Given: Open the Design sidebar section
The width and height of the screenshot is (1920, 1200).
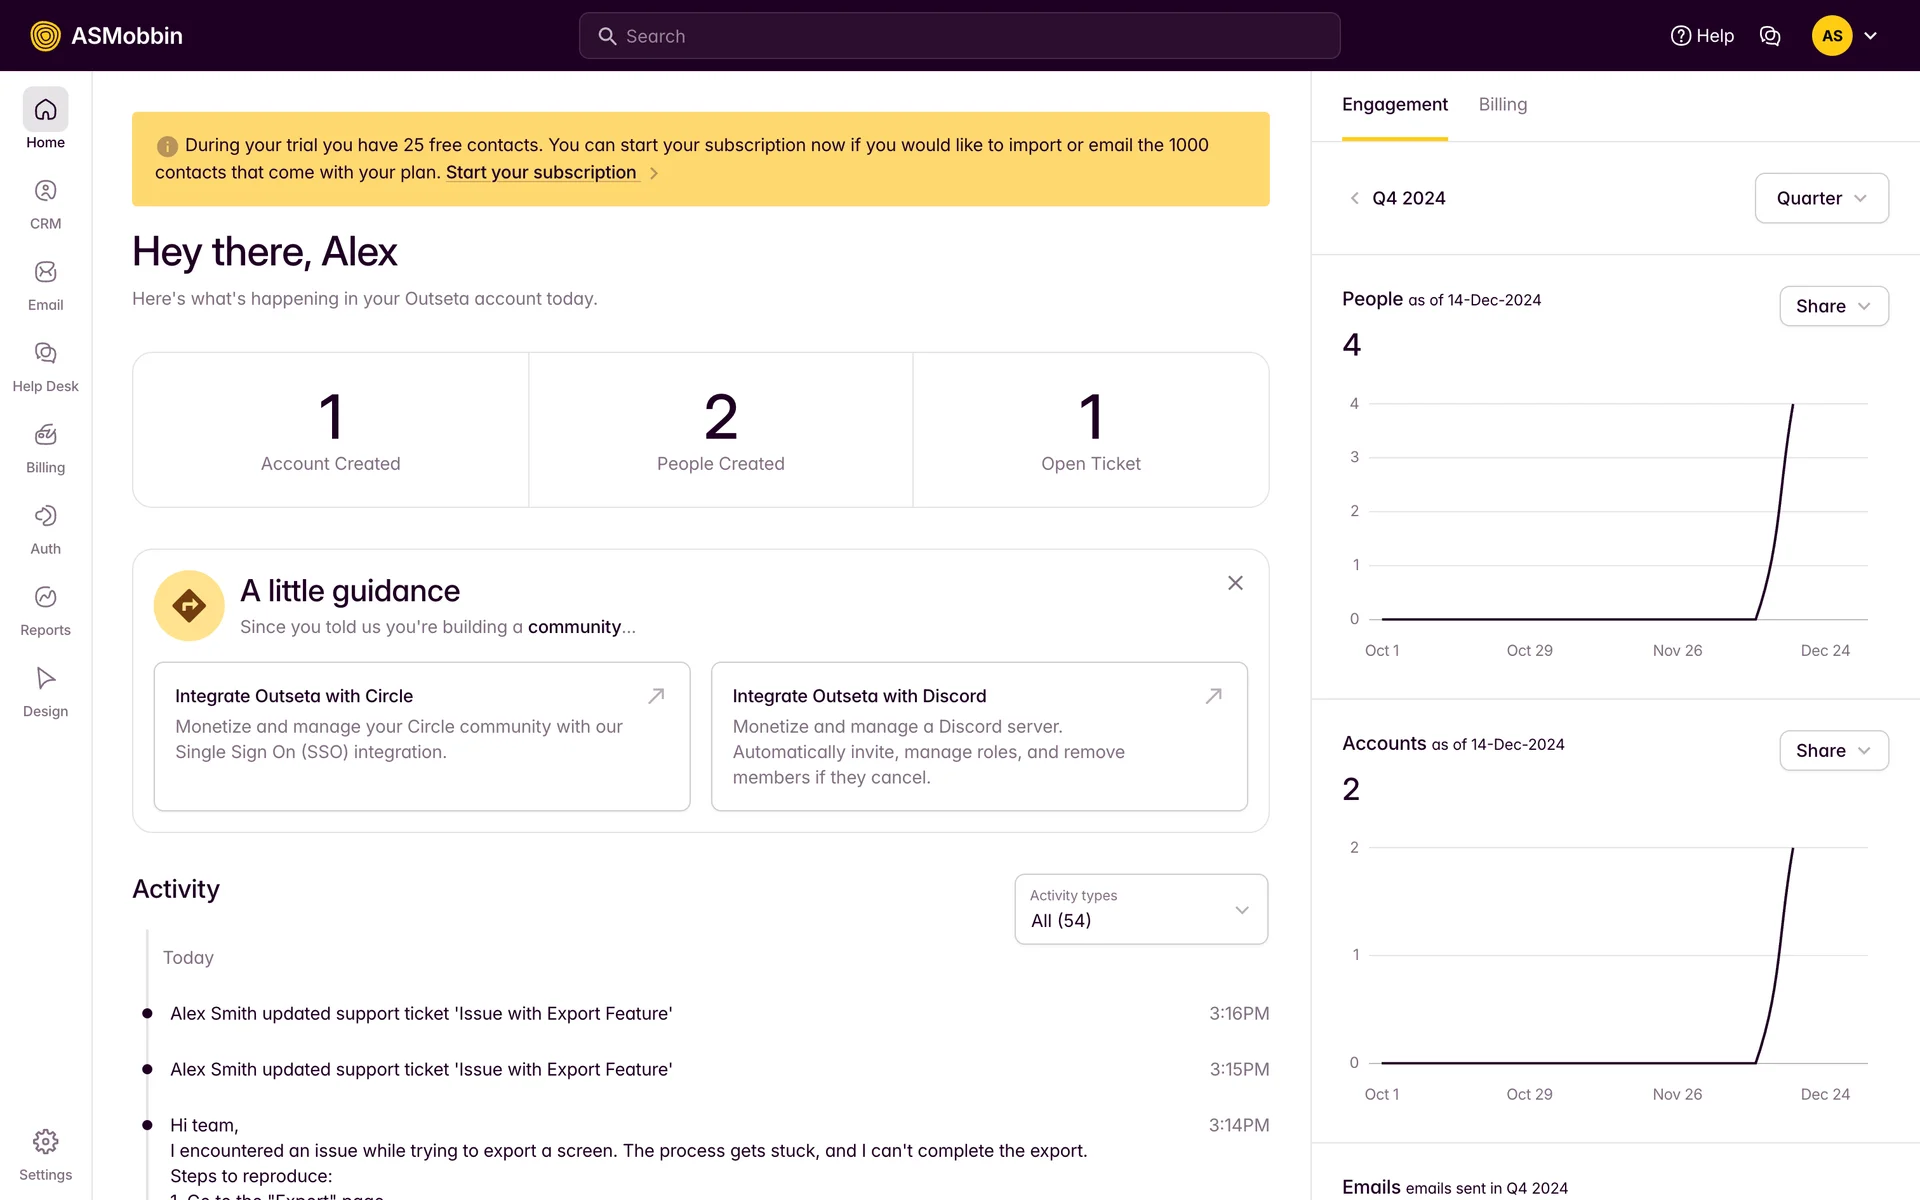Looking at the screenshot, I should pos(45,692).
